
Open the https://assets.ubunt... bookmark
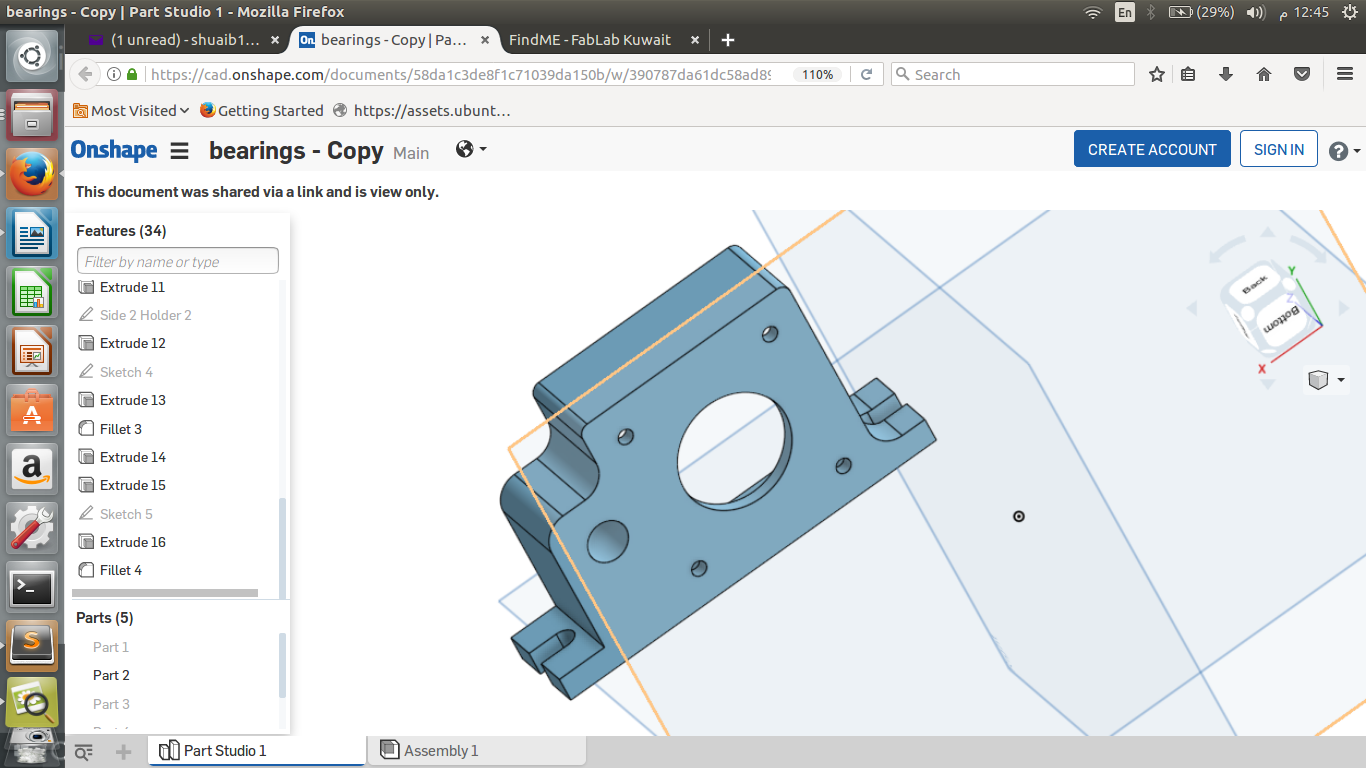click(x=422, y=111)
